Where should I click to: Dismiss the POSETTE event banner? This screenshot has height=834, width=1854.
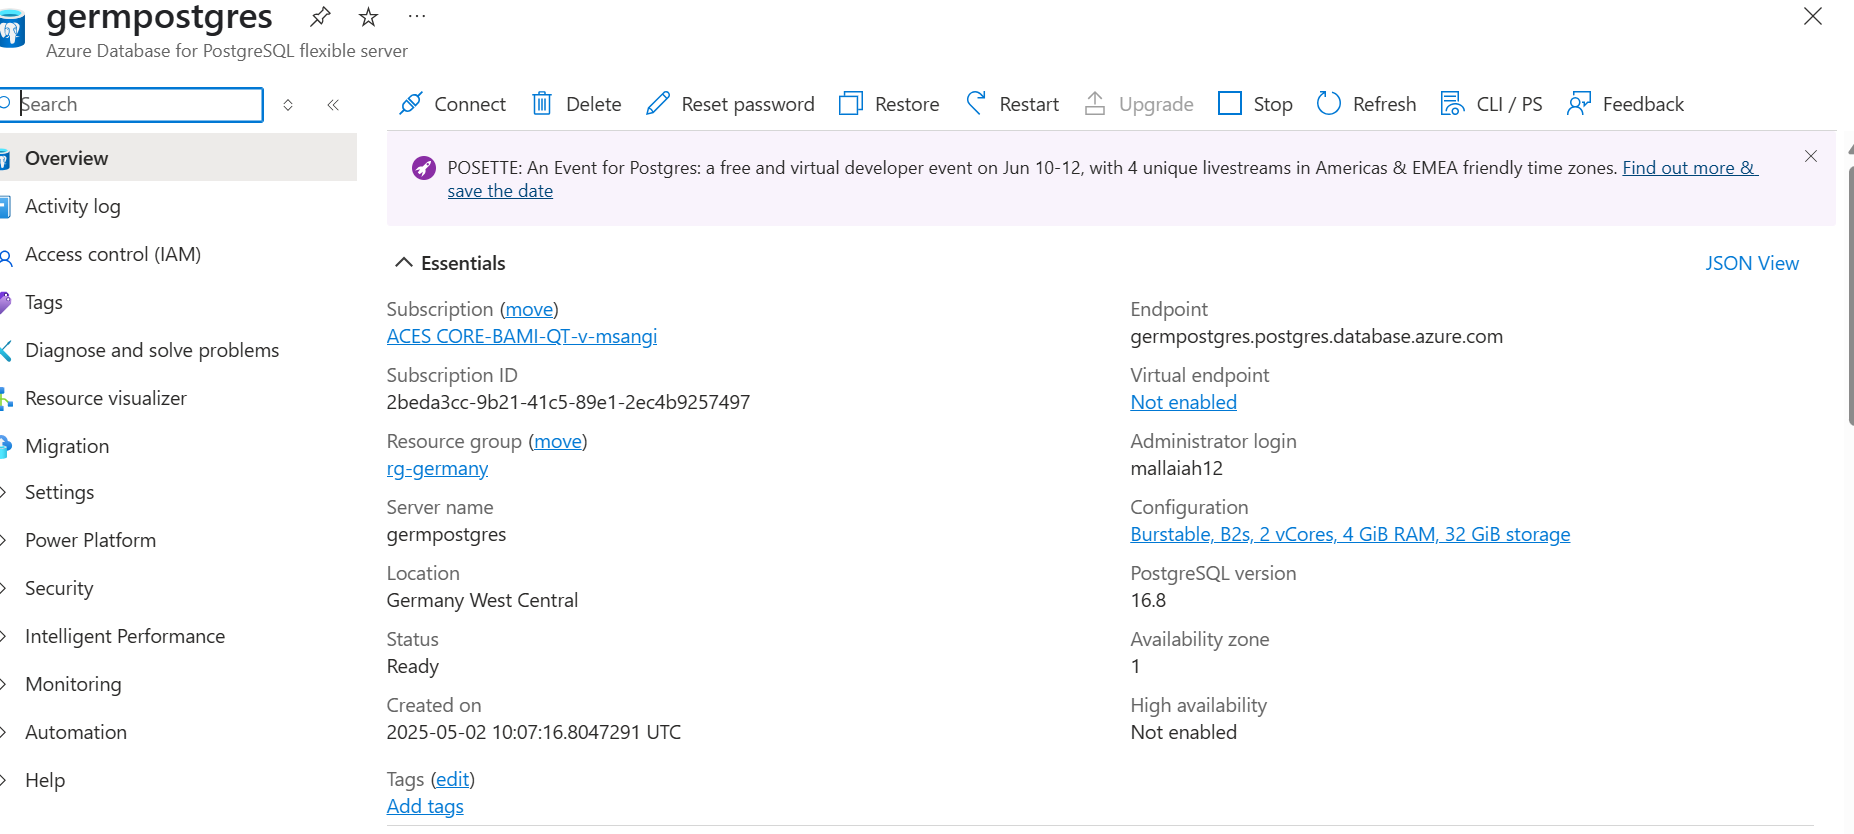(x=1811, y=156)
